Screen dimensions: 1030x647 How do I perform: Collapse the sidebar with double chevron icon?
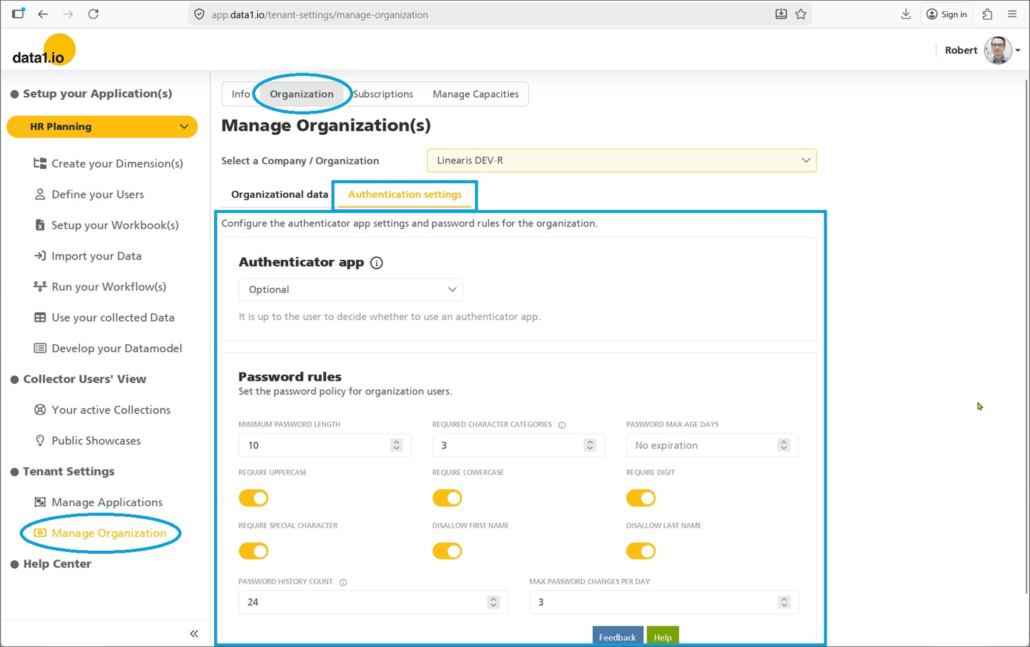[194, 634]
